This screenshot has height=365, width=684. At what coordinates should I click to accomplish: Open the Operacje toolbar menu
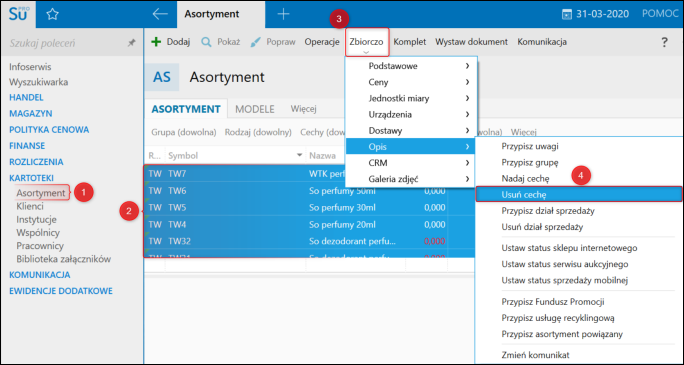tap(322, 42)
